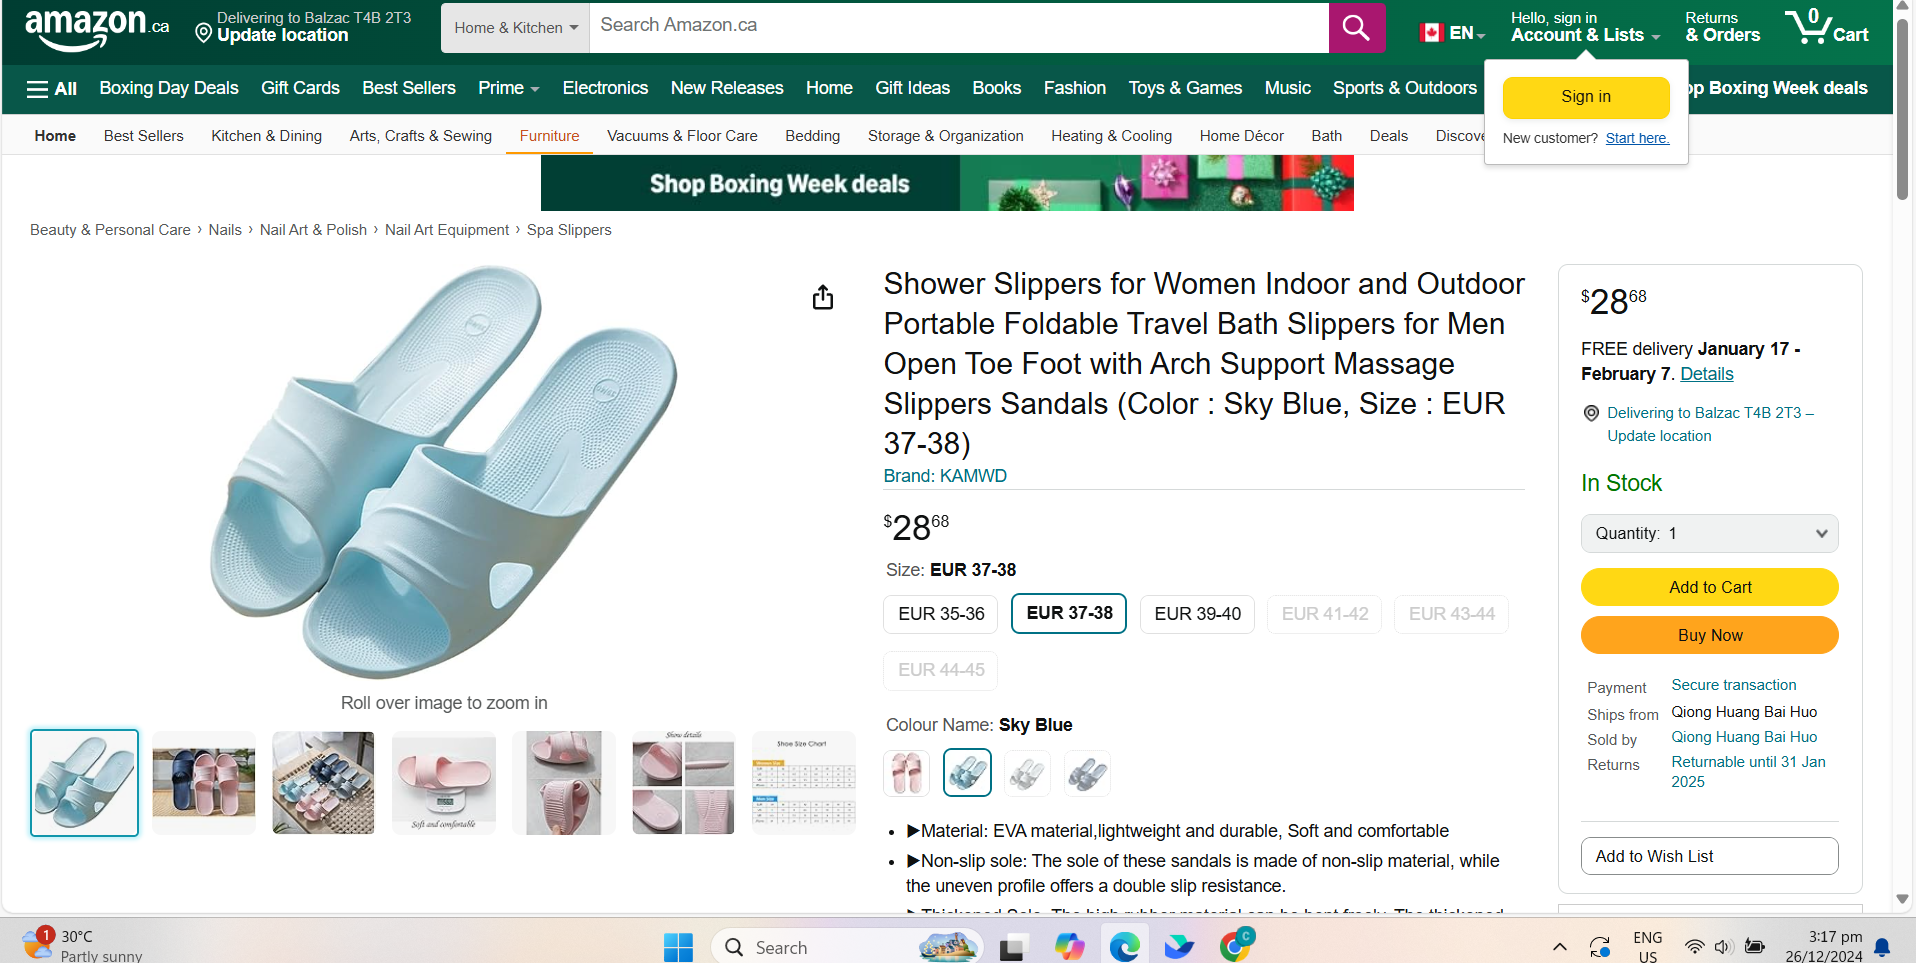The image size is (1916, 963).
Task: Select the pink colour swatch
Action: 906,773
